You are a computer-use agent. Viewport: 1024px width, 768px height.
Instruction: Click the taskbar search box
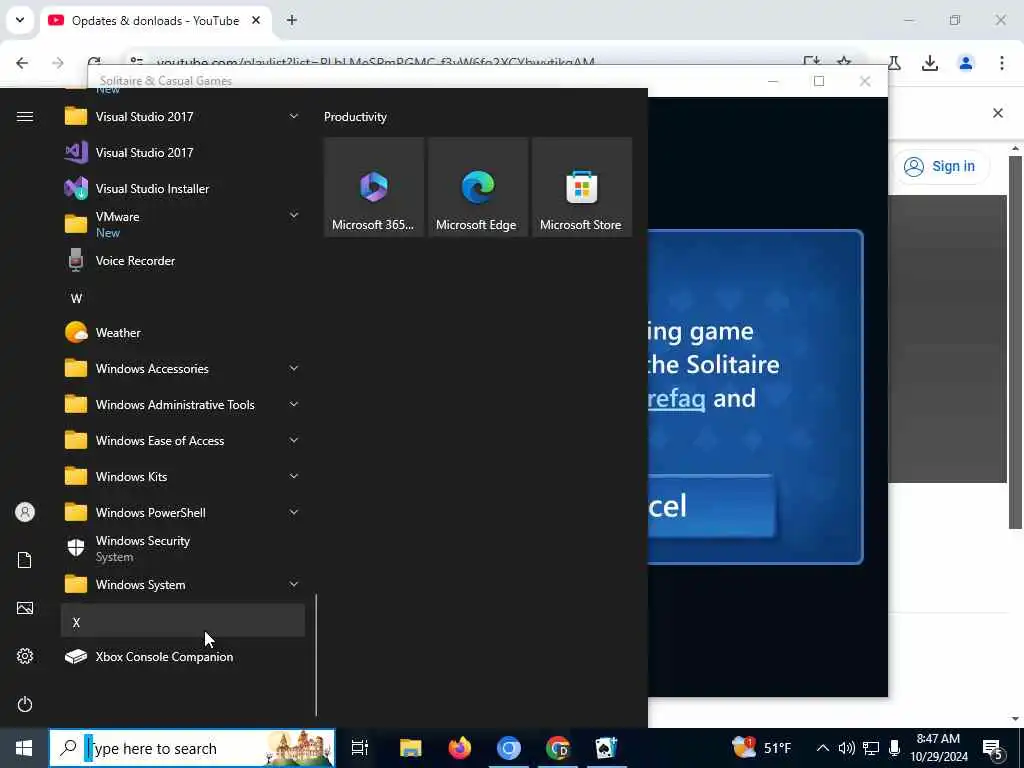pos(192,748)
